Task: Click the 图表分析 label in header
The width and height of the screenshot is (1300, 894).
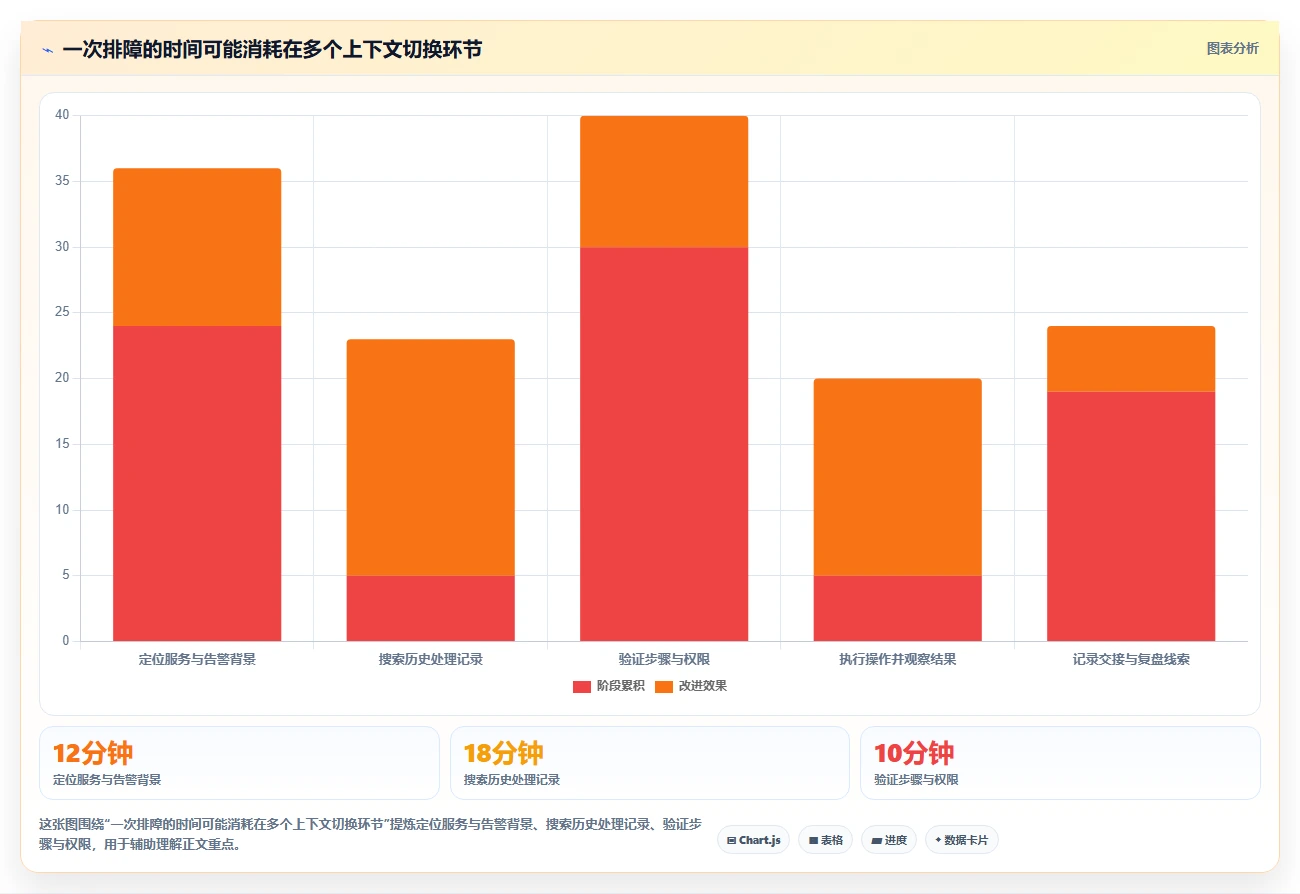Action: coord(1232,48)
